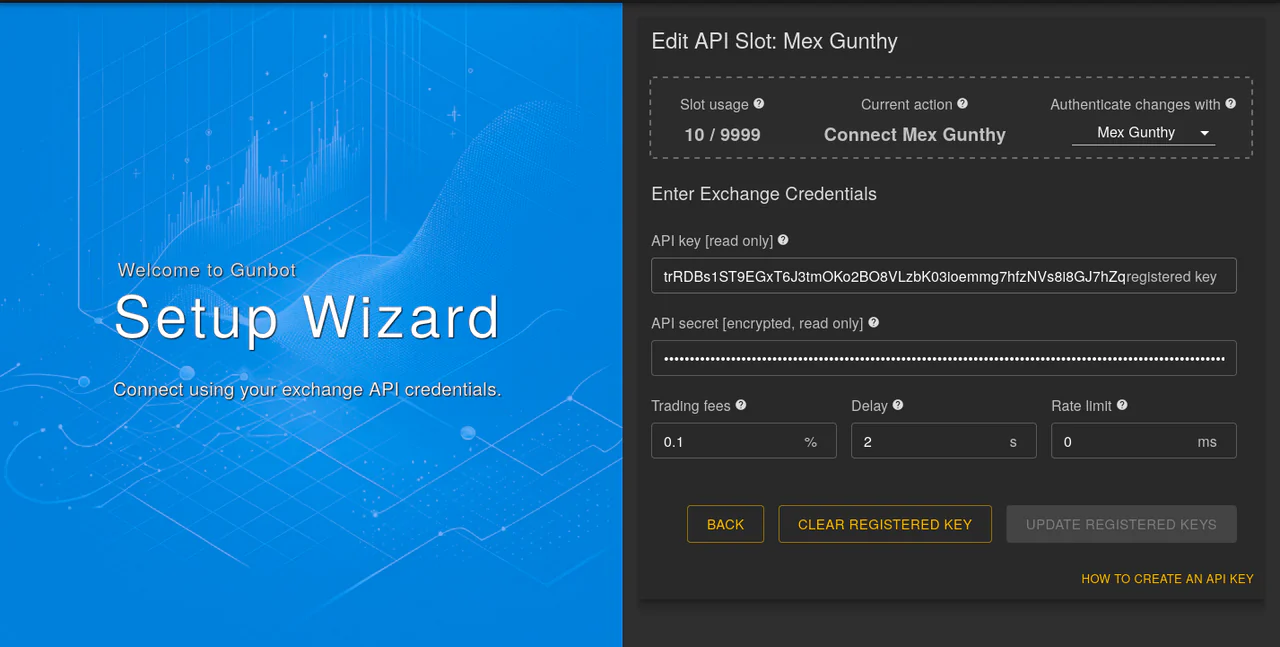The height and width of the screenshot is (647, 1280).
Task: Click UPDATE REGISTERED KEYS button
Action: point(1121,524)
